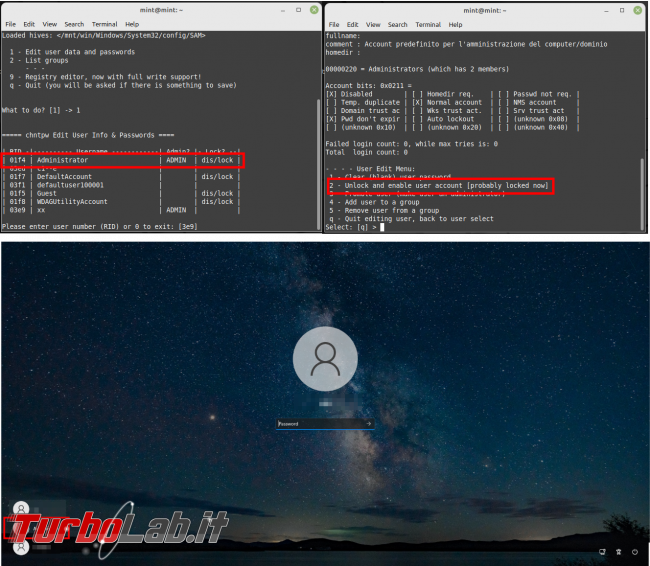Open Search menu in the right terminal

pos(398,24)
